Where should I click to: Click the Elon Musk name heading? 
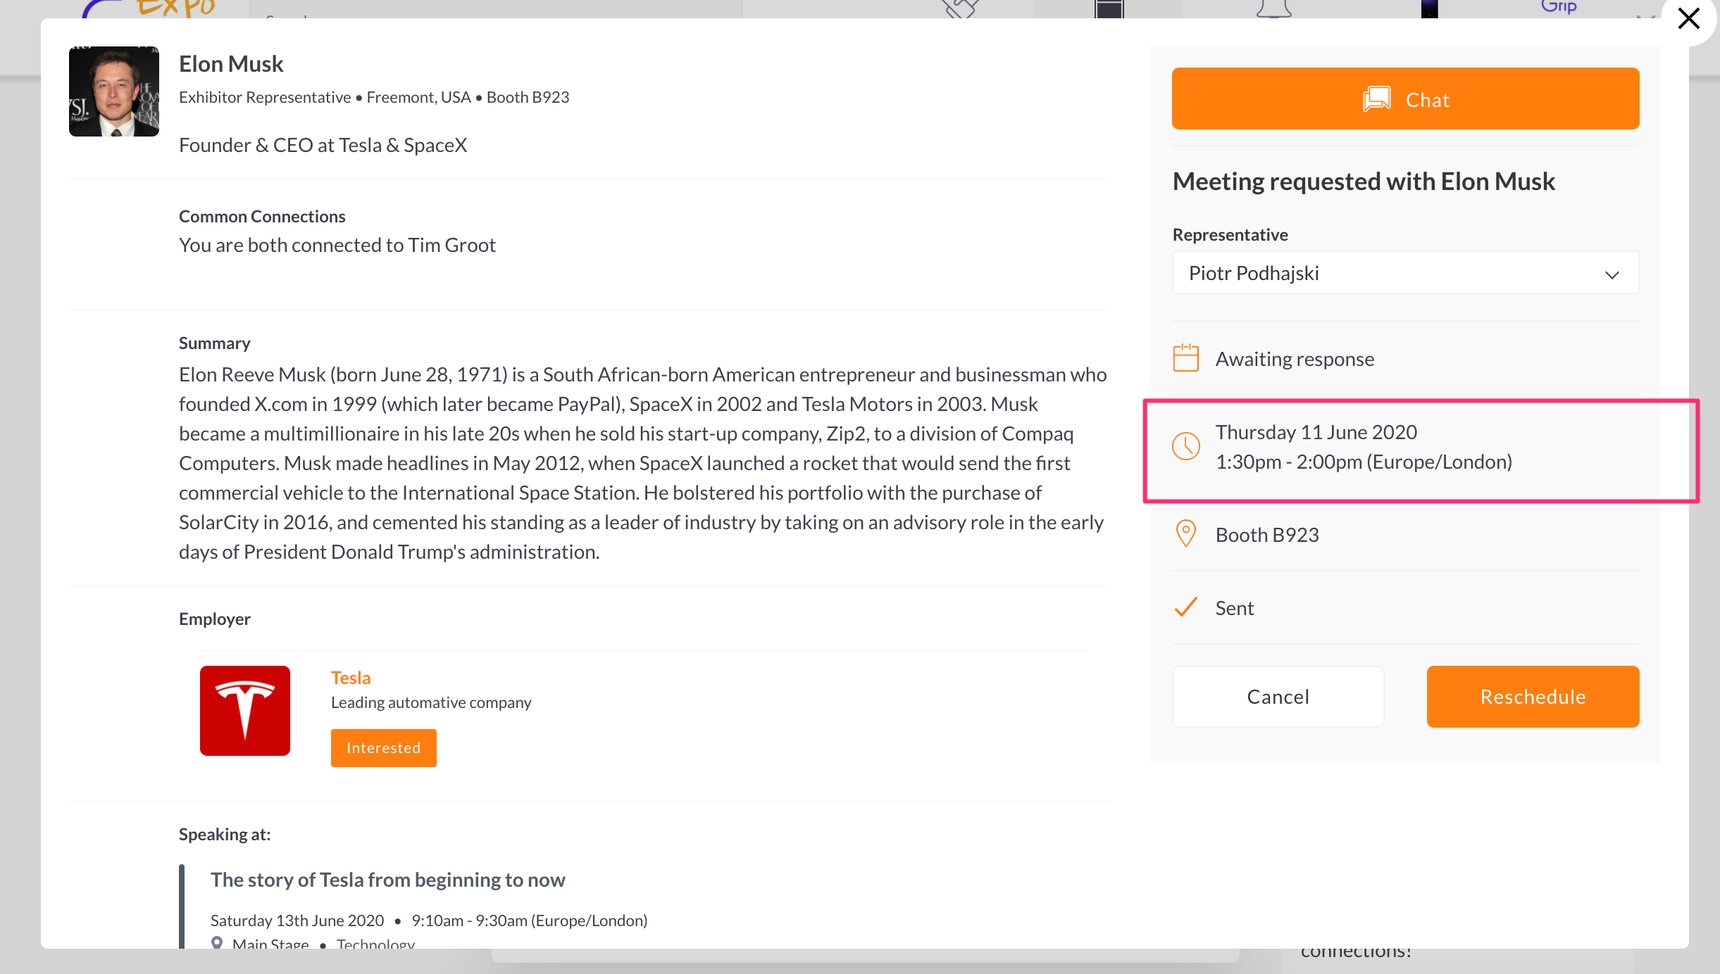pos(231,64)
